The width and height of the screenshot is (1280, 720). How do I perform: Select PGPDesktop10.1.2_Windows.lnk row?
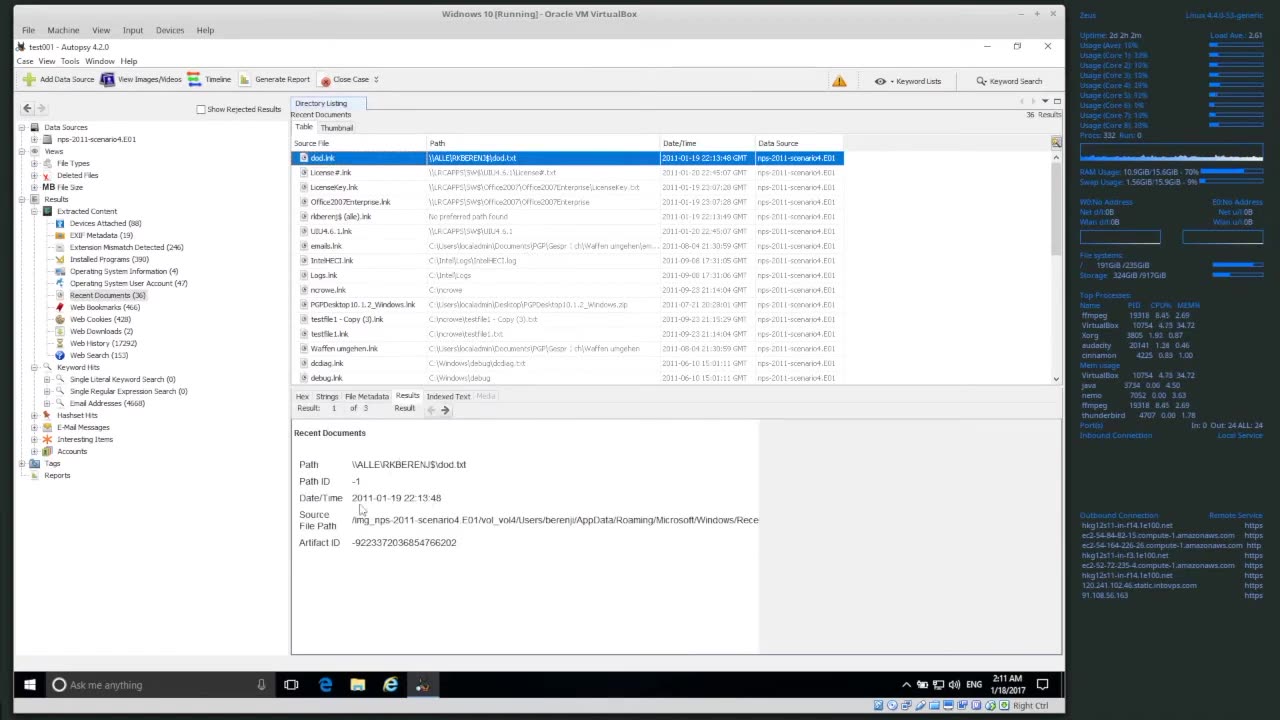point(567,305)
